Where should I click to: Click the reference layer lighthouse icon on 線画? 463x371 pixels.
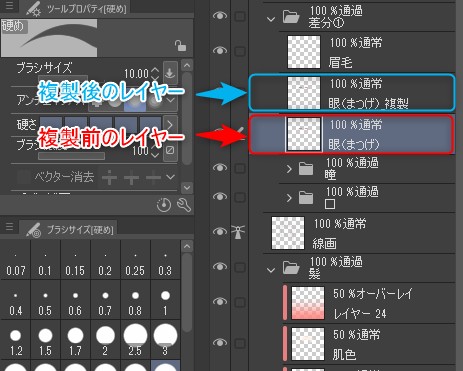click(x=239, y=232)
